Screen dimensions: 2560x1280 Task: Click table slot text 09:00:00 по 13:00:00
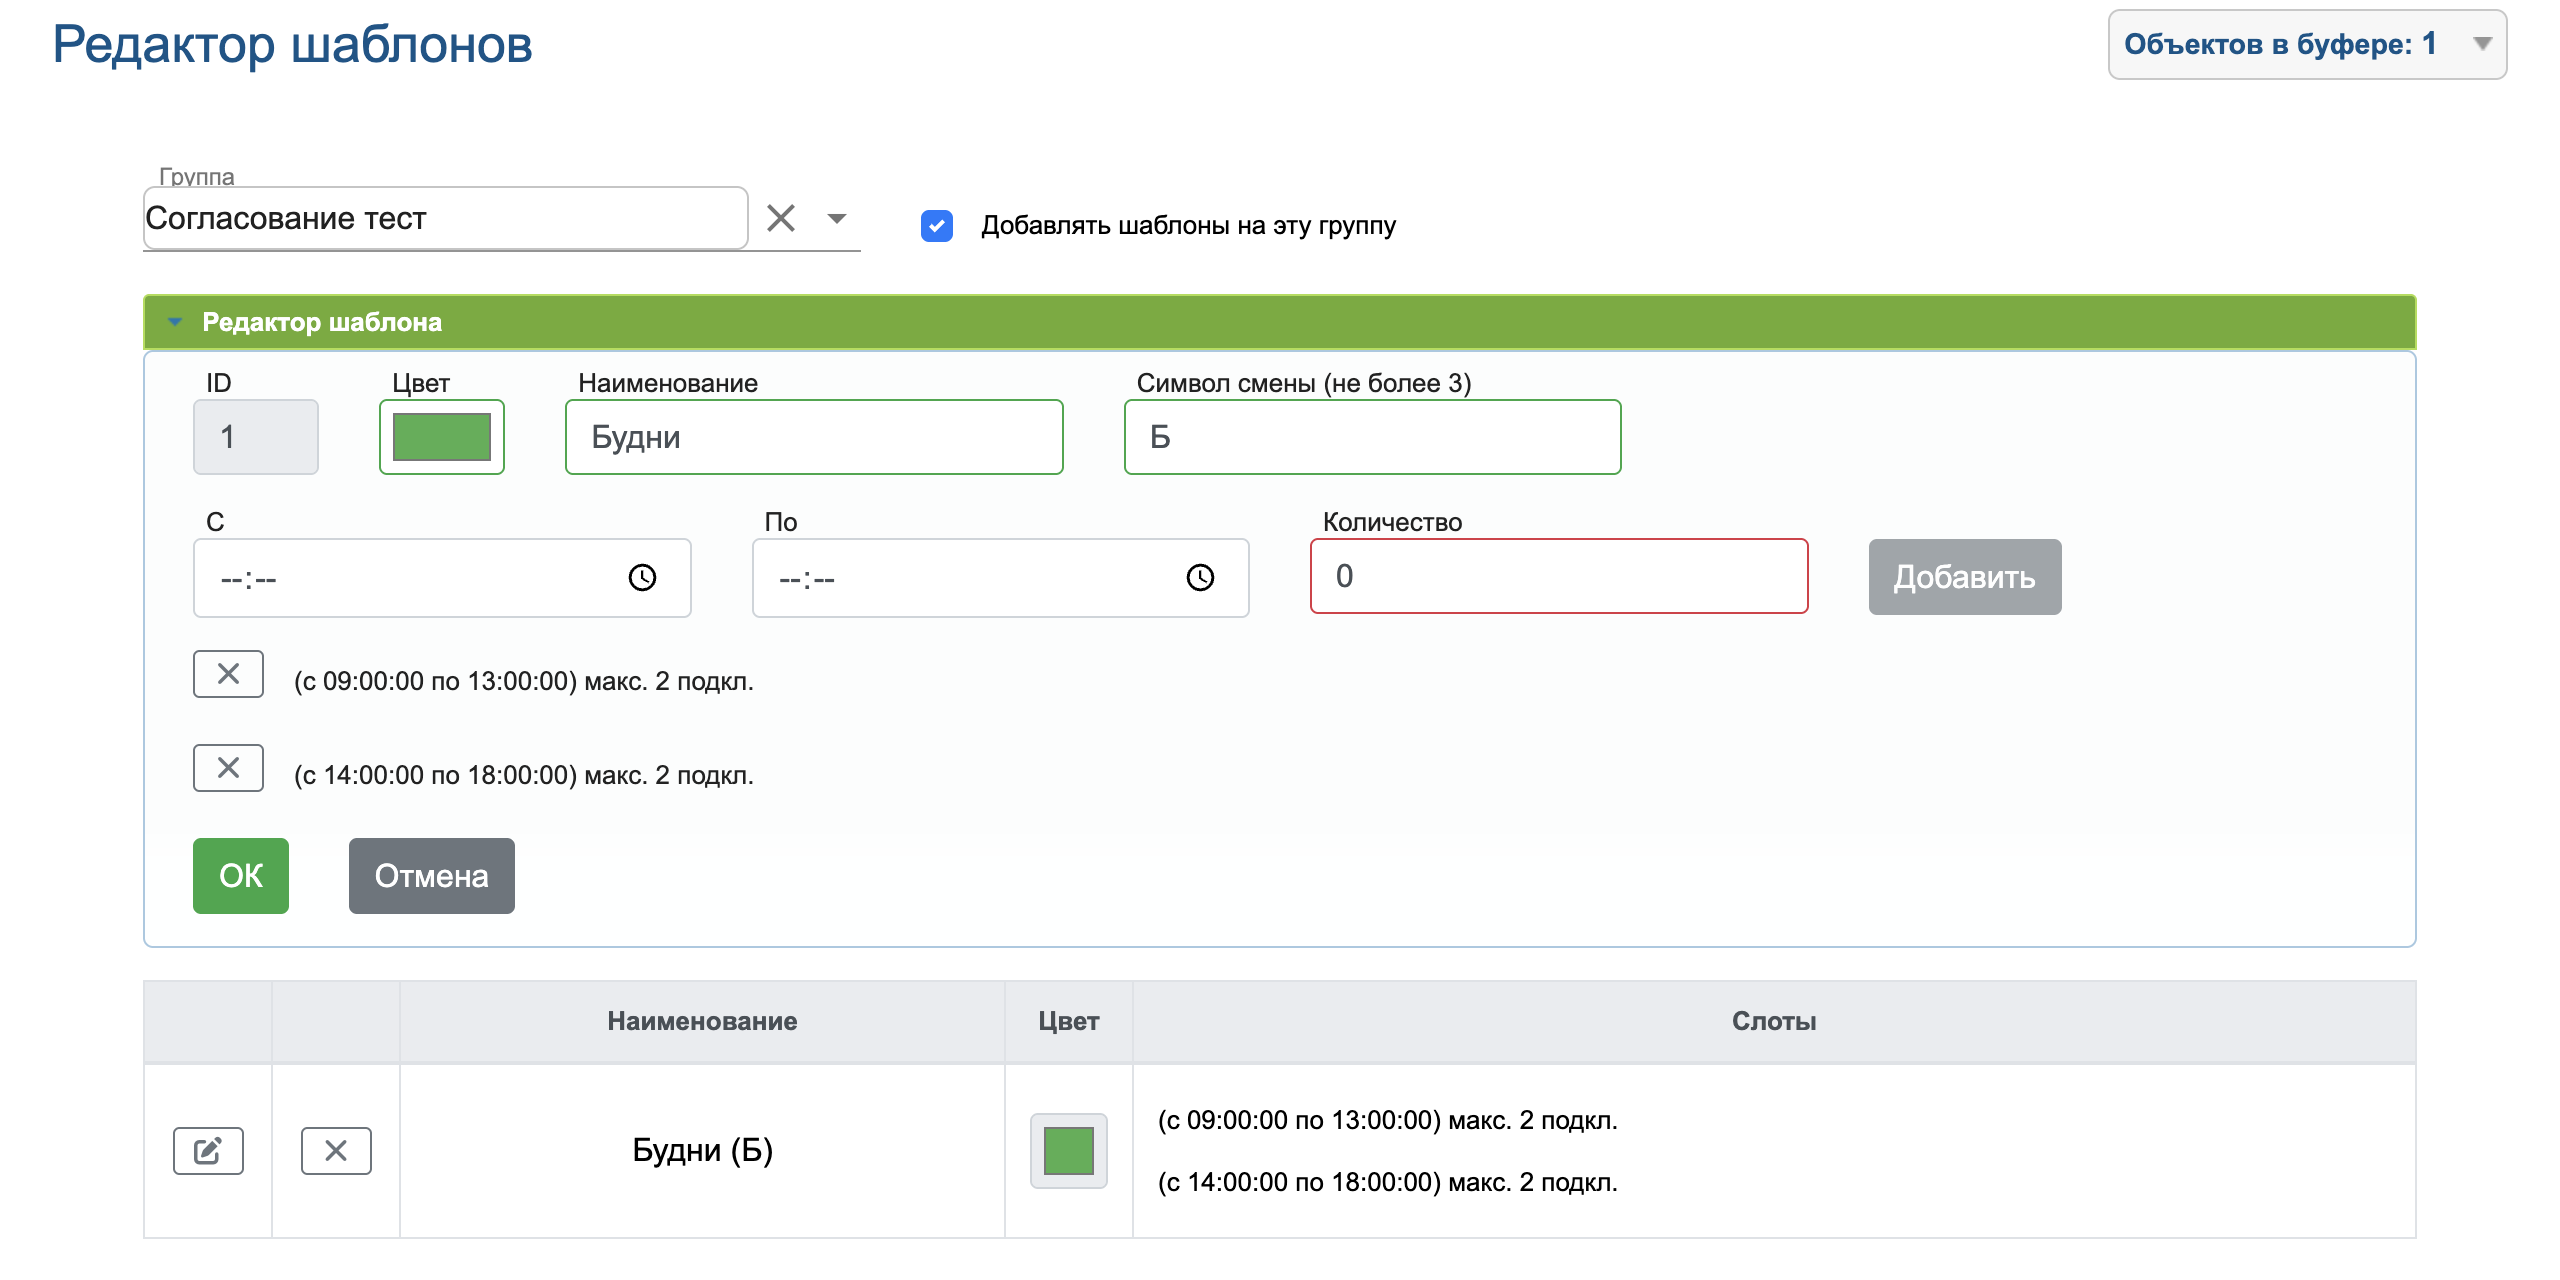click(x=1388, y=1120)
